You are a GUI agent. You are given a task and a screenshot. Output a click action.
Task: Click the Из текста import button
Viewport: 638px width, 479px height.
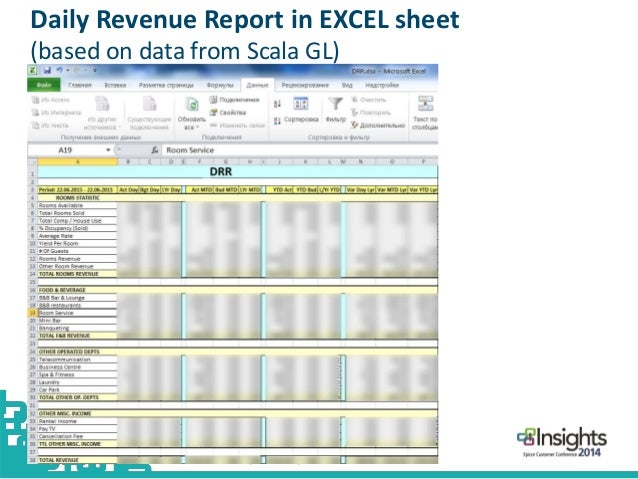[50, 125]
